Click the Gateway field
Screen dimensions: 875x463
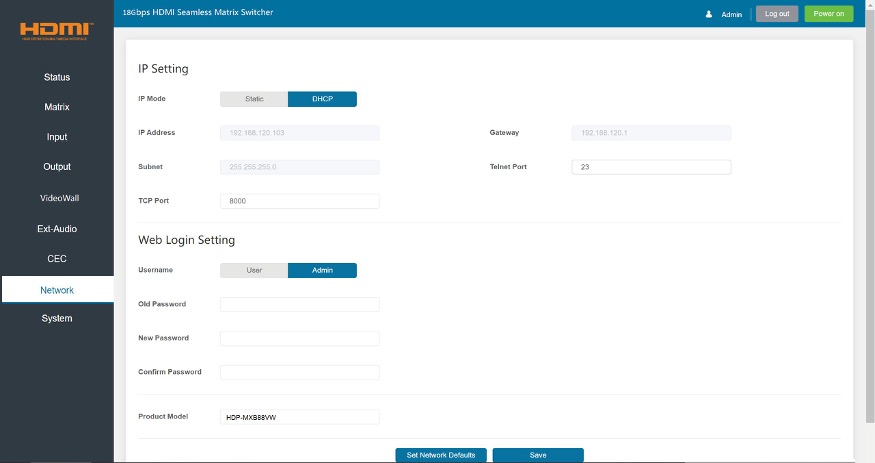click(651, 133)
